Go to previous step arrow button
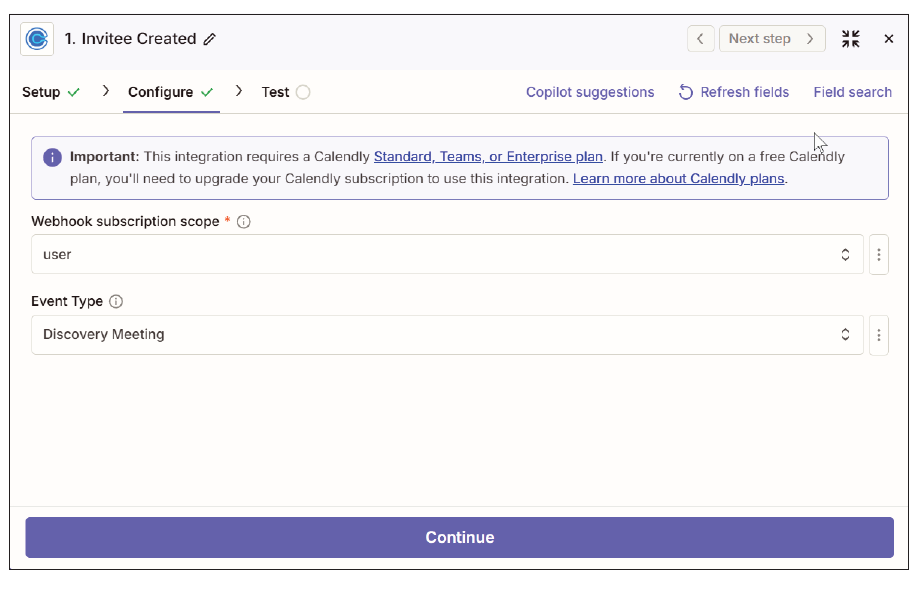The width and height of the screenshot is (917, 589). [x=700, y=39]
